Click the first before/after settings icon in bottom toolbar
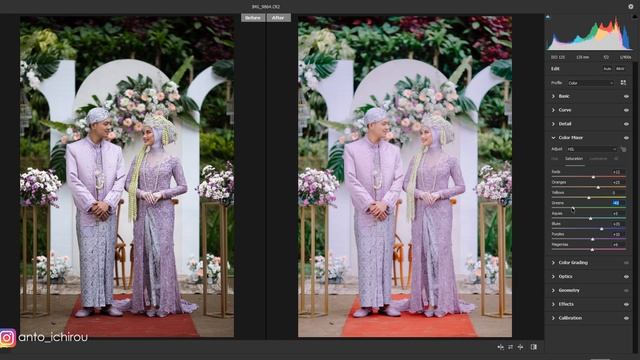640x360 pixels. pos(500,347)
